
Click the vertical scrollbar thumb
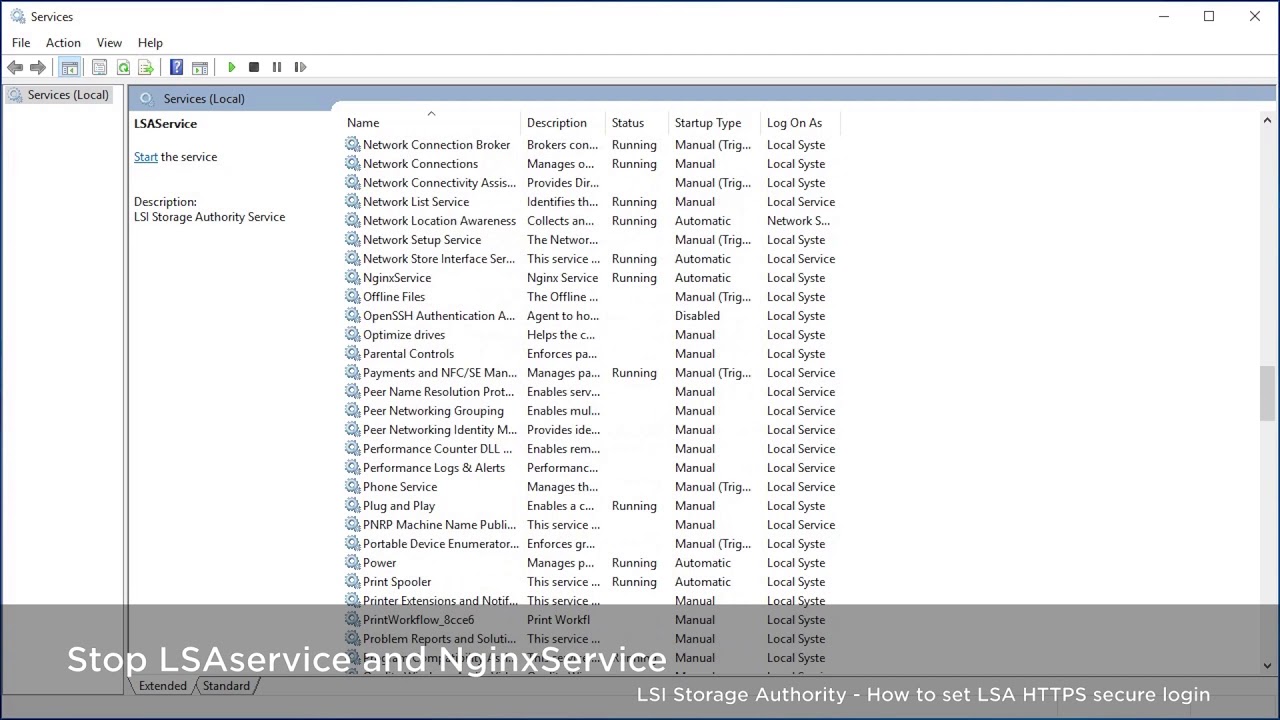pyautogui.click(x=1268, y=394)
